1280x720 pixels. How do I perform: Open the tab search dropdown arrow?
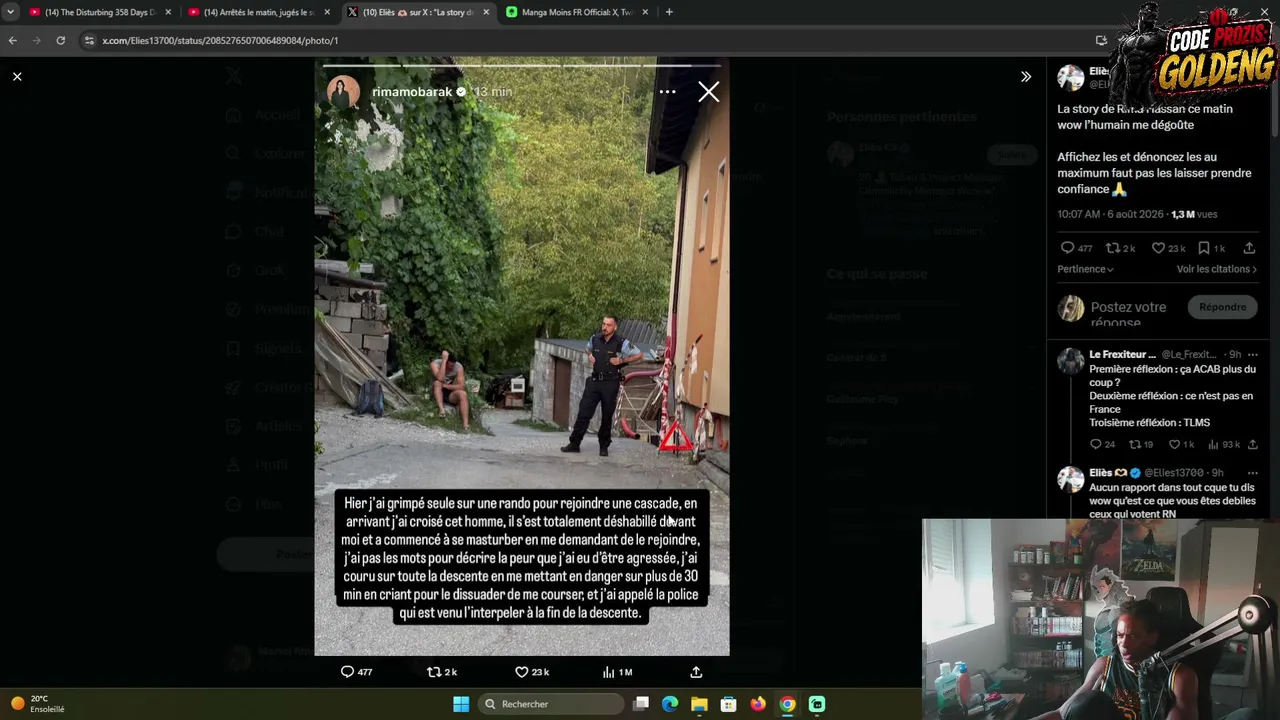click(x=10, y=12)
